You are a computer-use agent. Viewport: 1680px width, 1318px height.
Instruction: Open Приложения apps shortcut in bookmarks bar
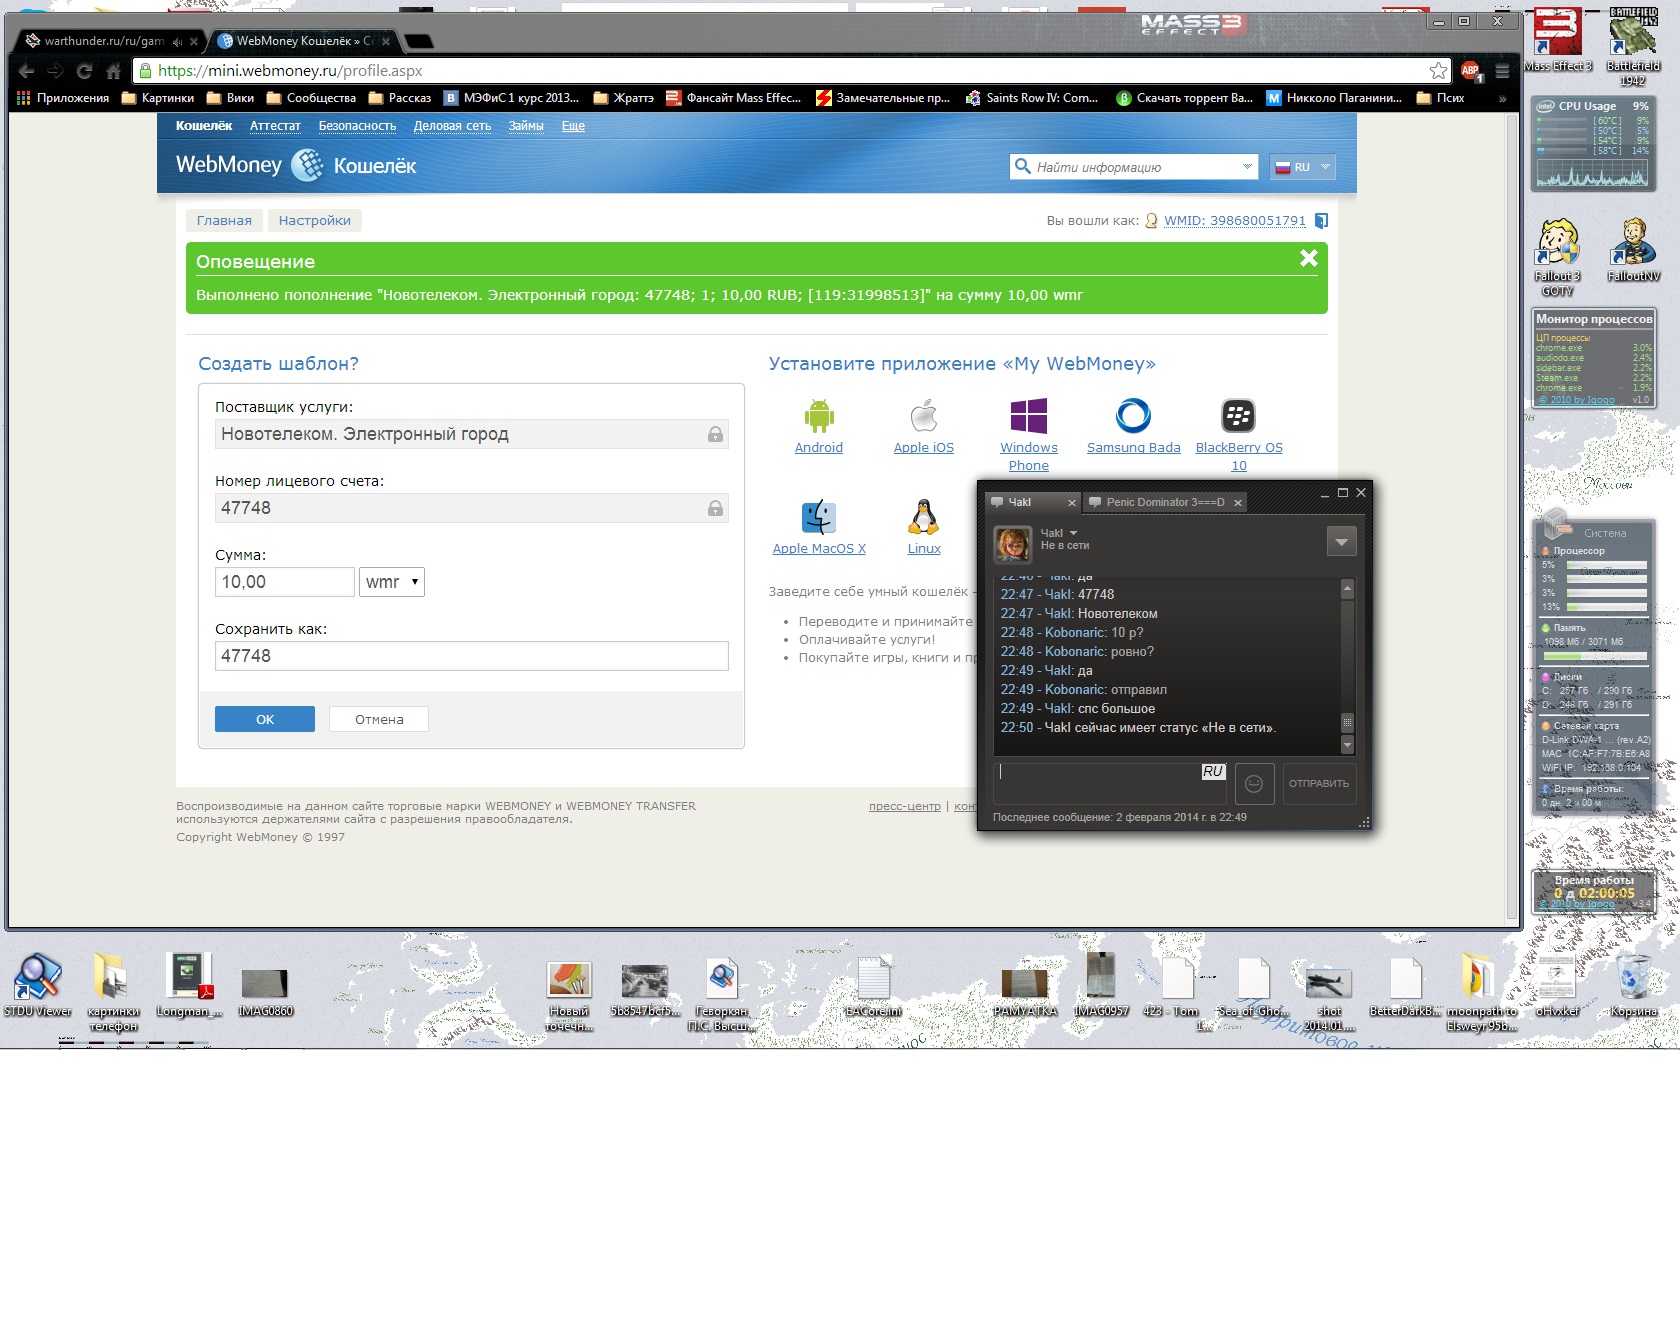[63, 98]
